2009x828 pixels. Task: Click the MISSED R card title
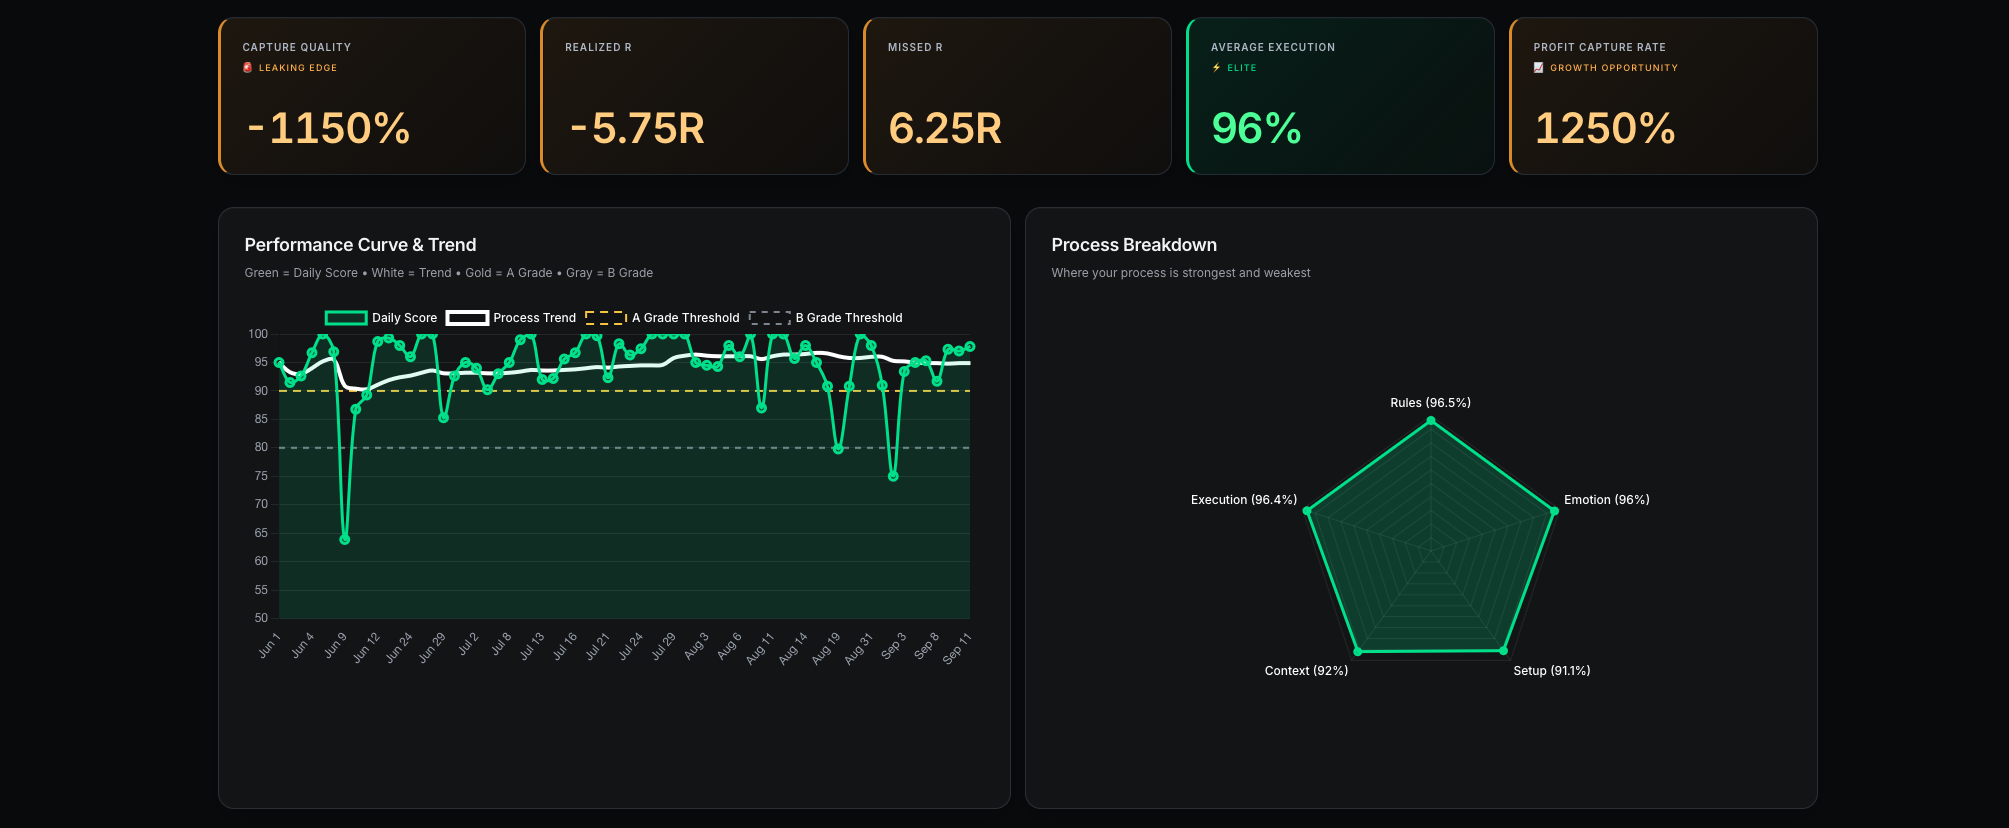(x=915, y=47)
